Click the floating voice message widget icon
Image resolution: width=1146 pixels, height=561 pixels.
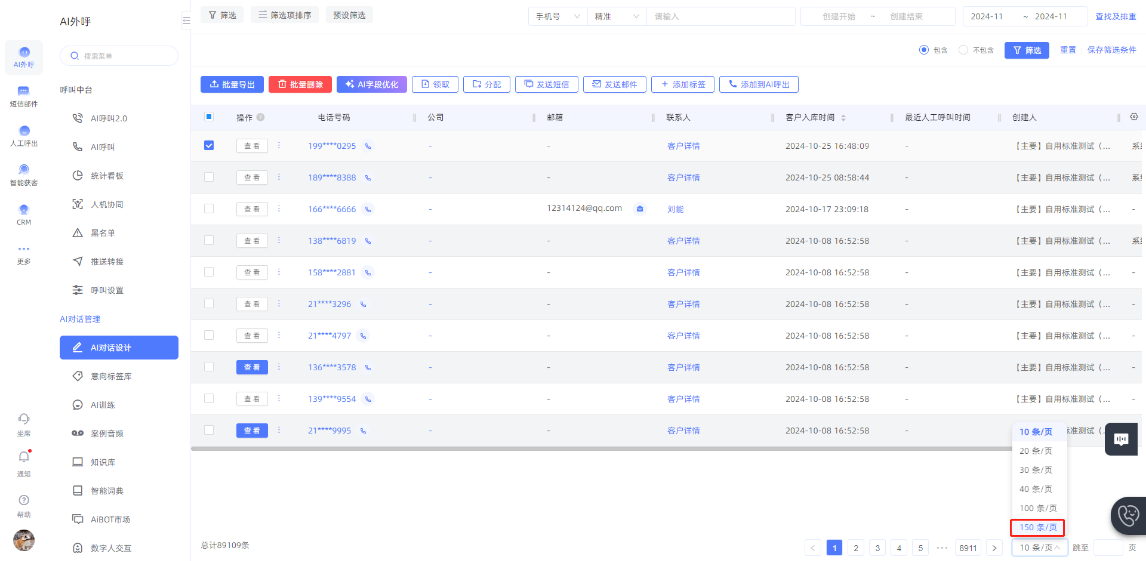pos(1121,439)
